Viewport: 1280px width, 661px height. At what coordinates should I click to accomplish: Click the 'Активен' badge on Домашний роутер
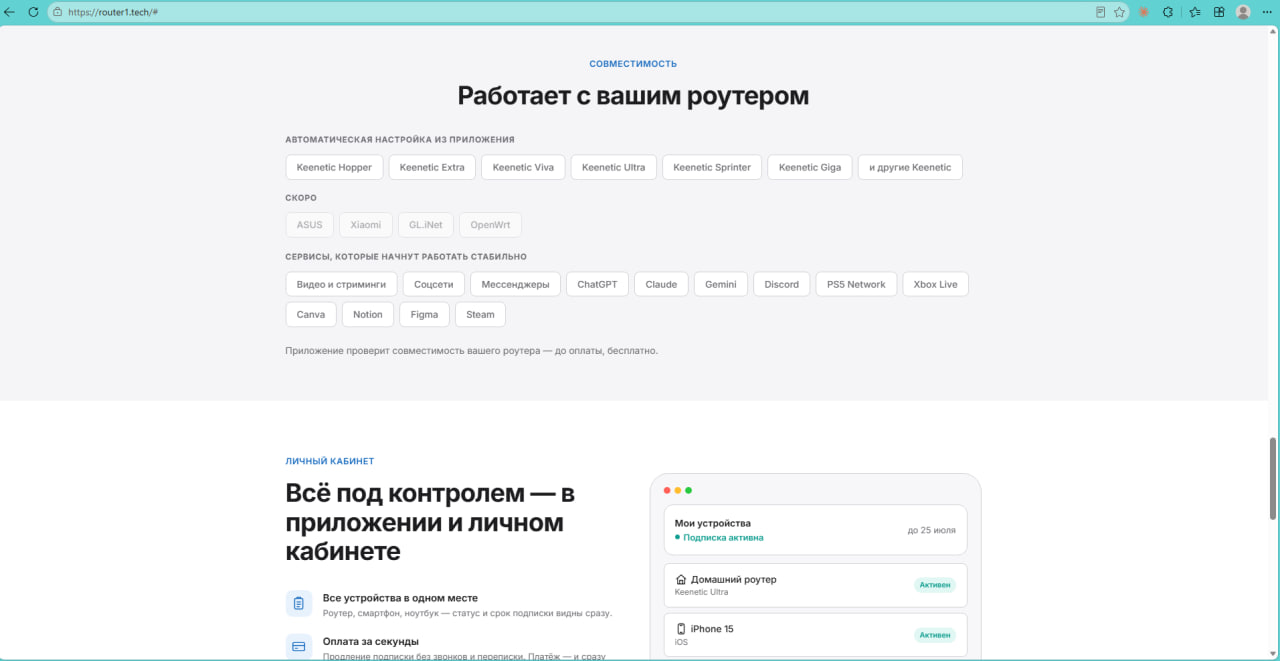click(935, 585)
